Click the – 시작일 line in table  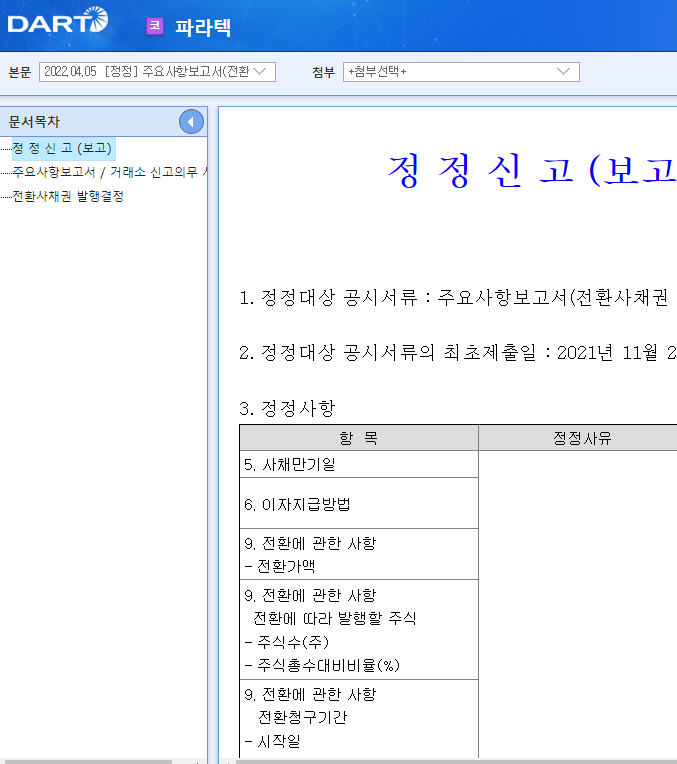click(x=272, y=742)
